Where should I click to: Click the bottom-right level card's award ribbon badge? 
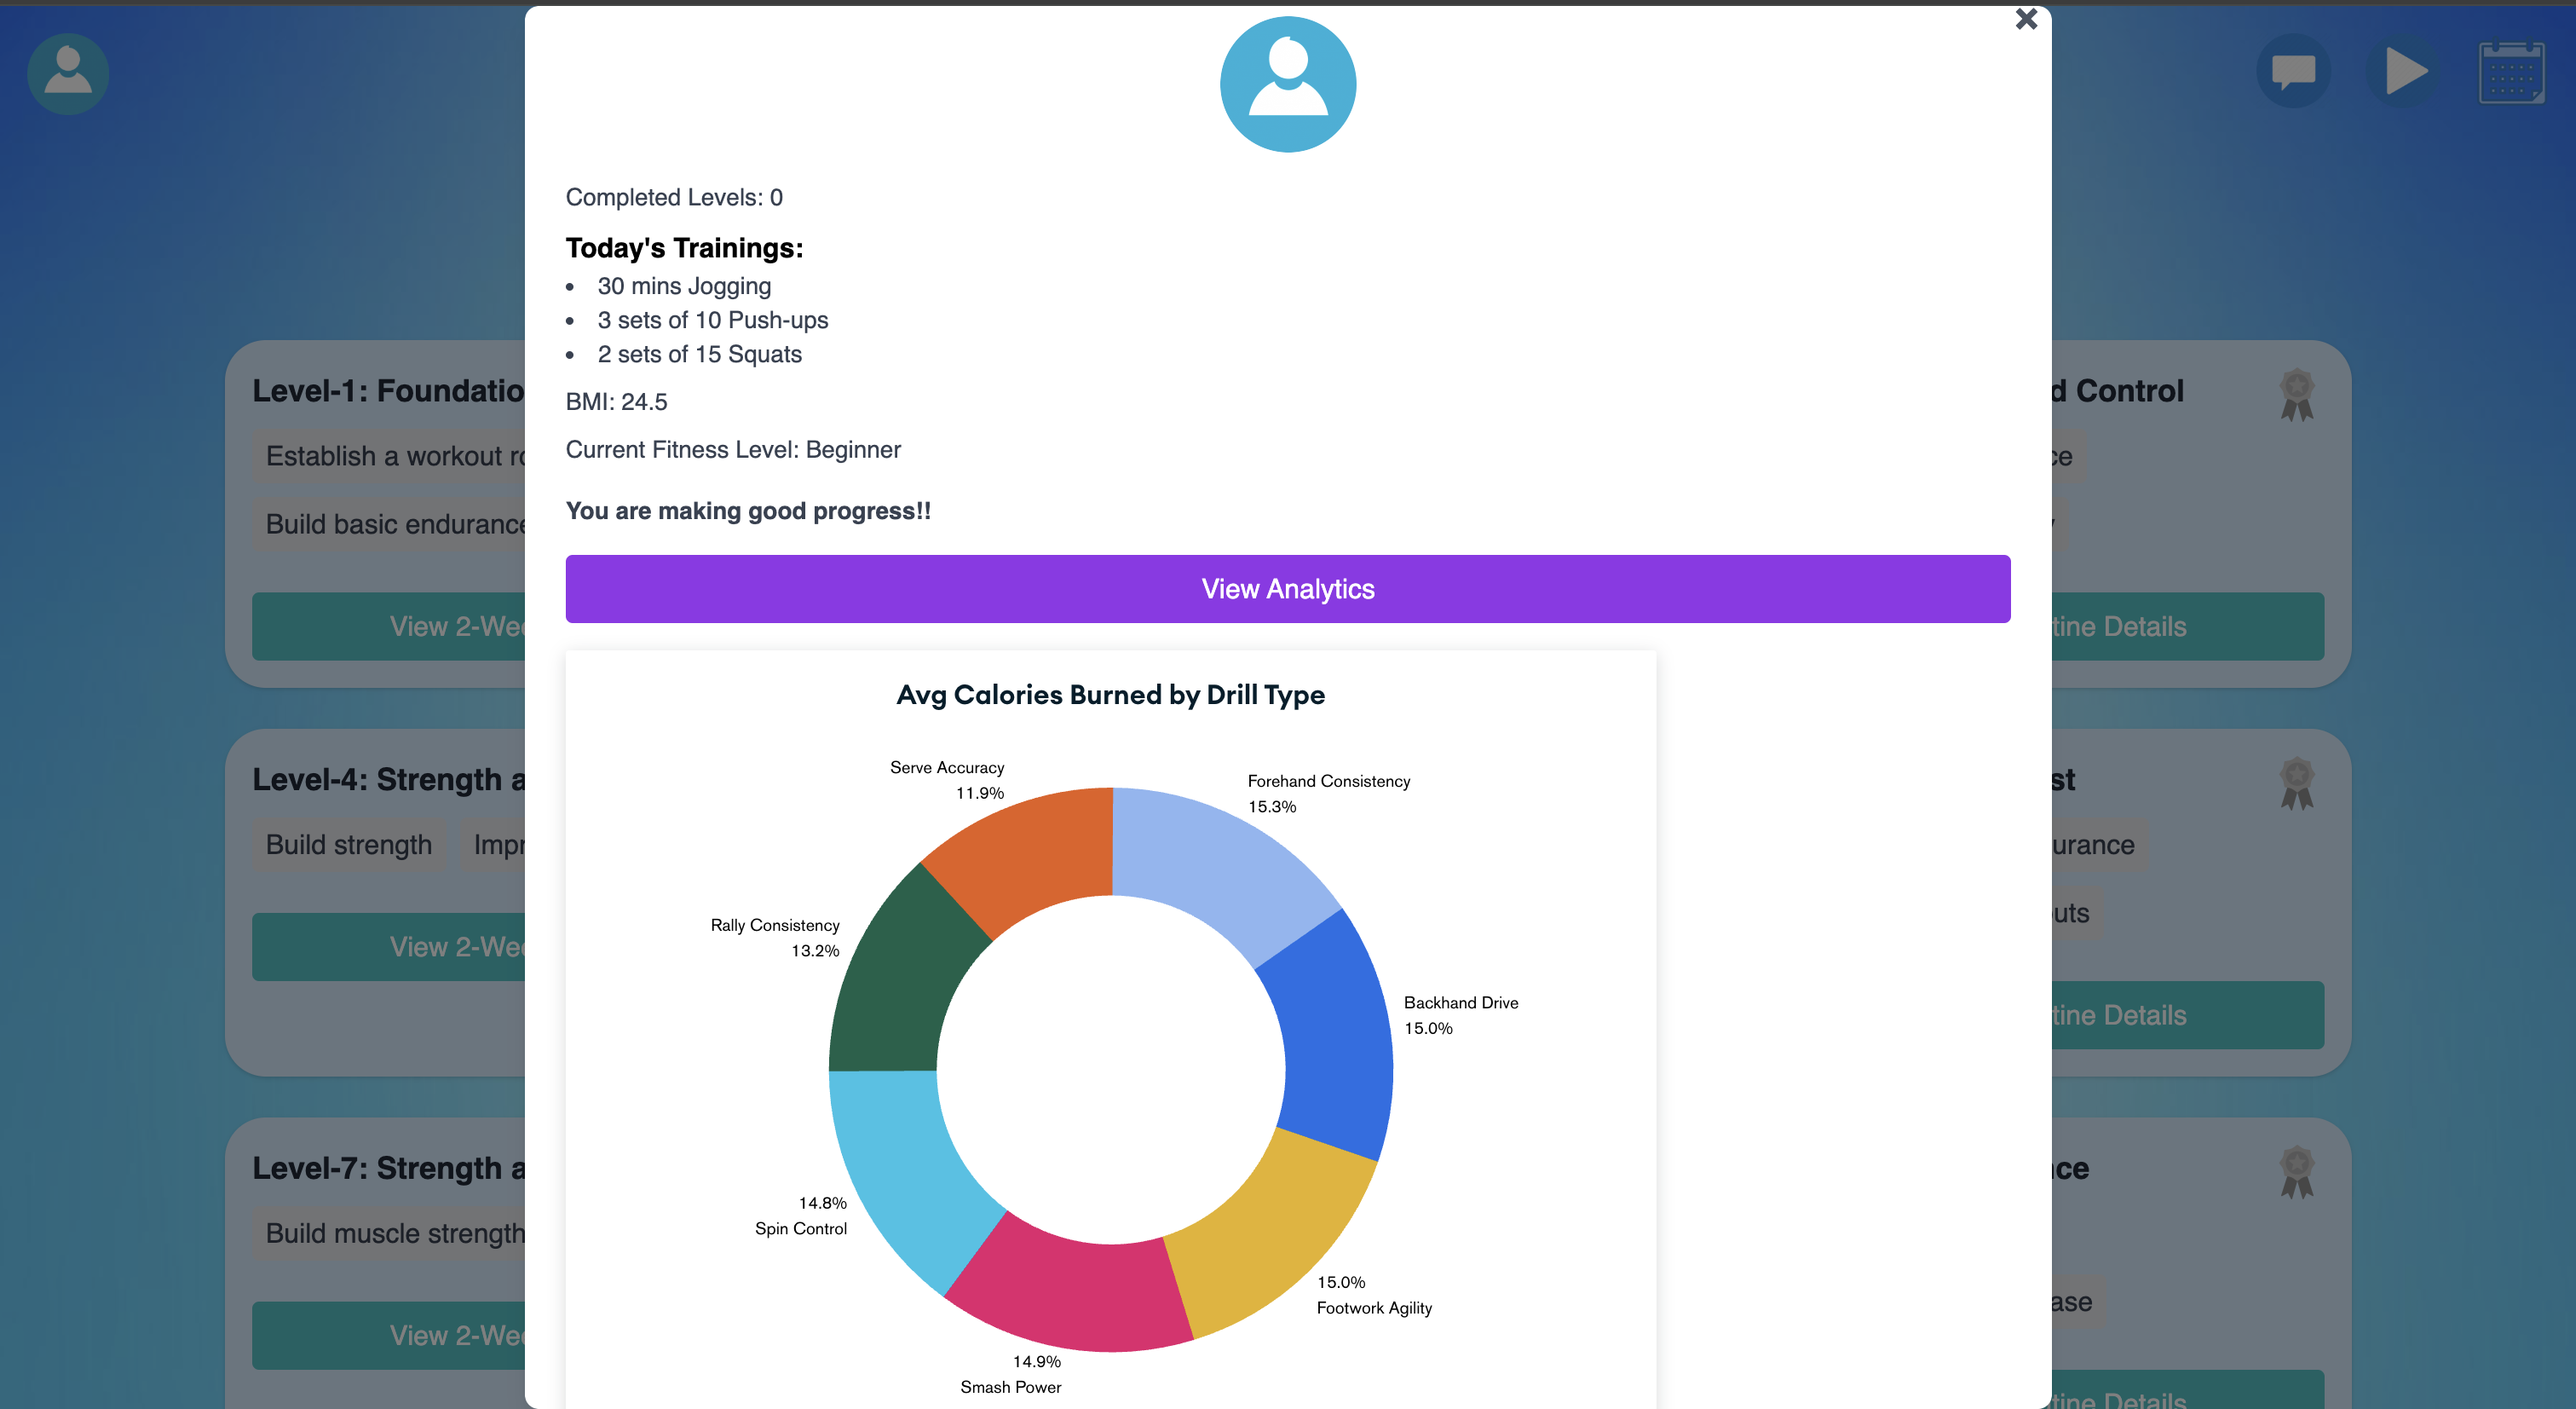[x=2297, y=1172]
